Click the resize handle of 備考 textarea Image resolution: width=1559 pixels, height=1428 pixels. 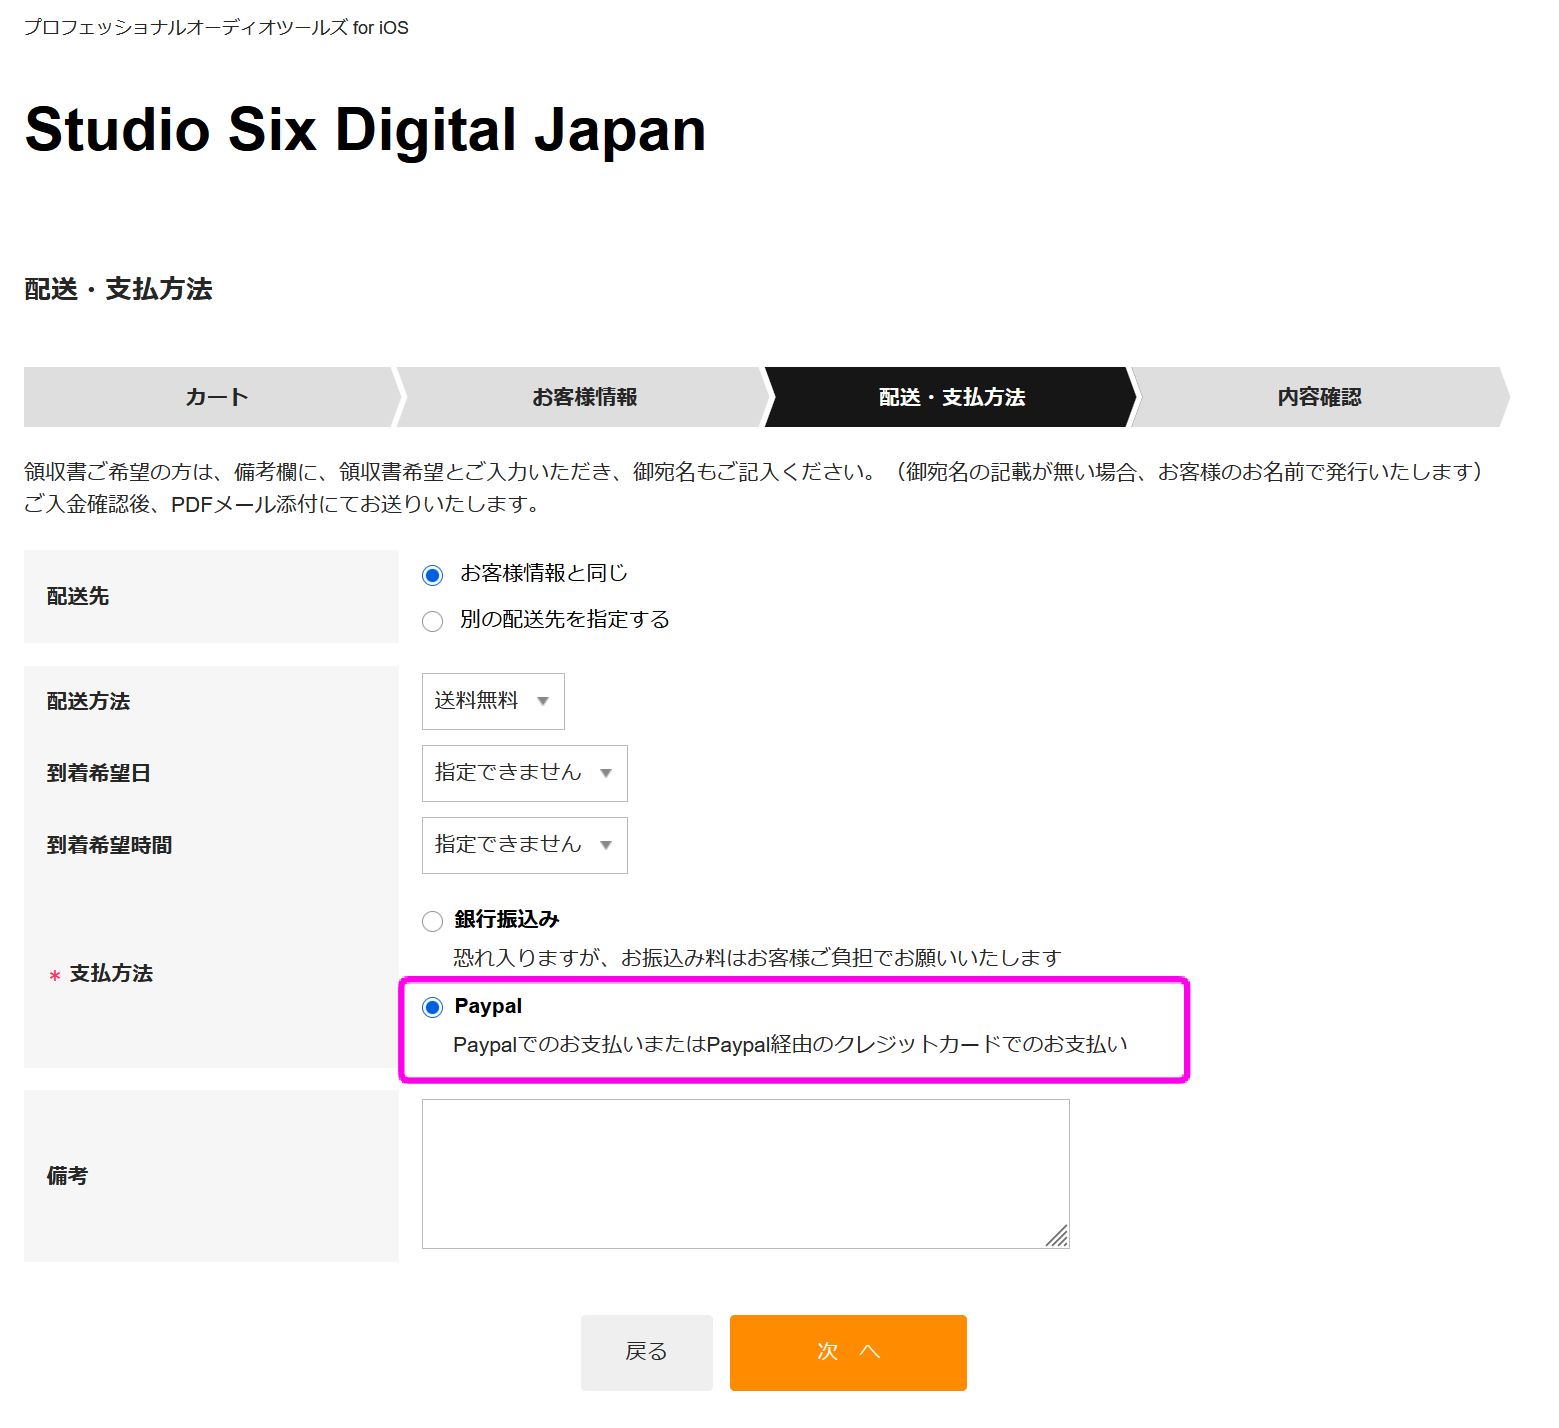coord(1058,1237)
